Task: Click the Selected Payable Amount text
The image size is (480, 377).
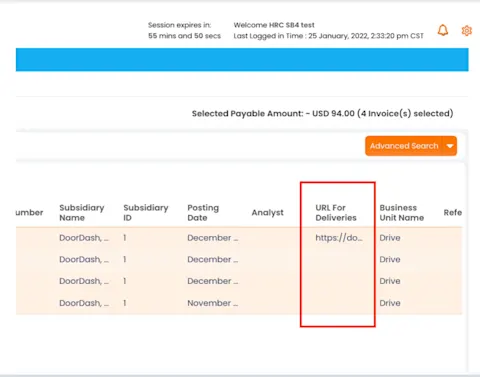Action: [x=322, y=114]
